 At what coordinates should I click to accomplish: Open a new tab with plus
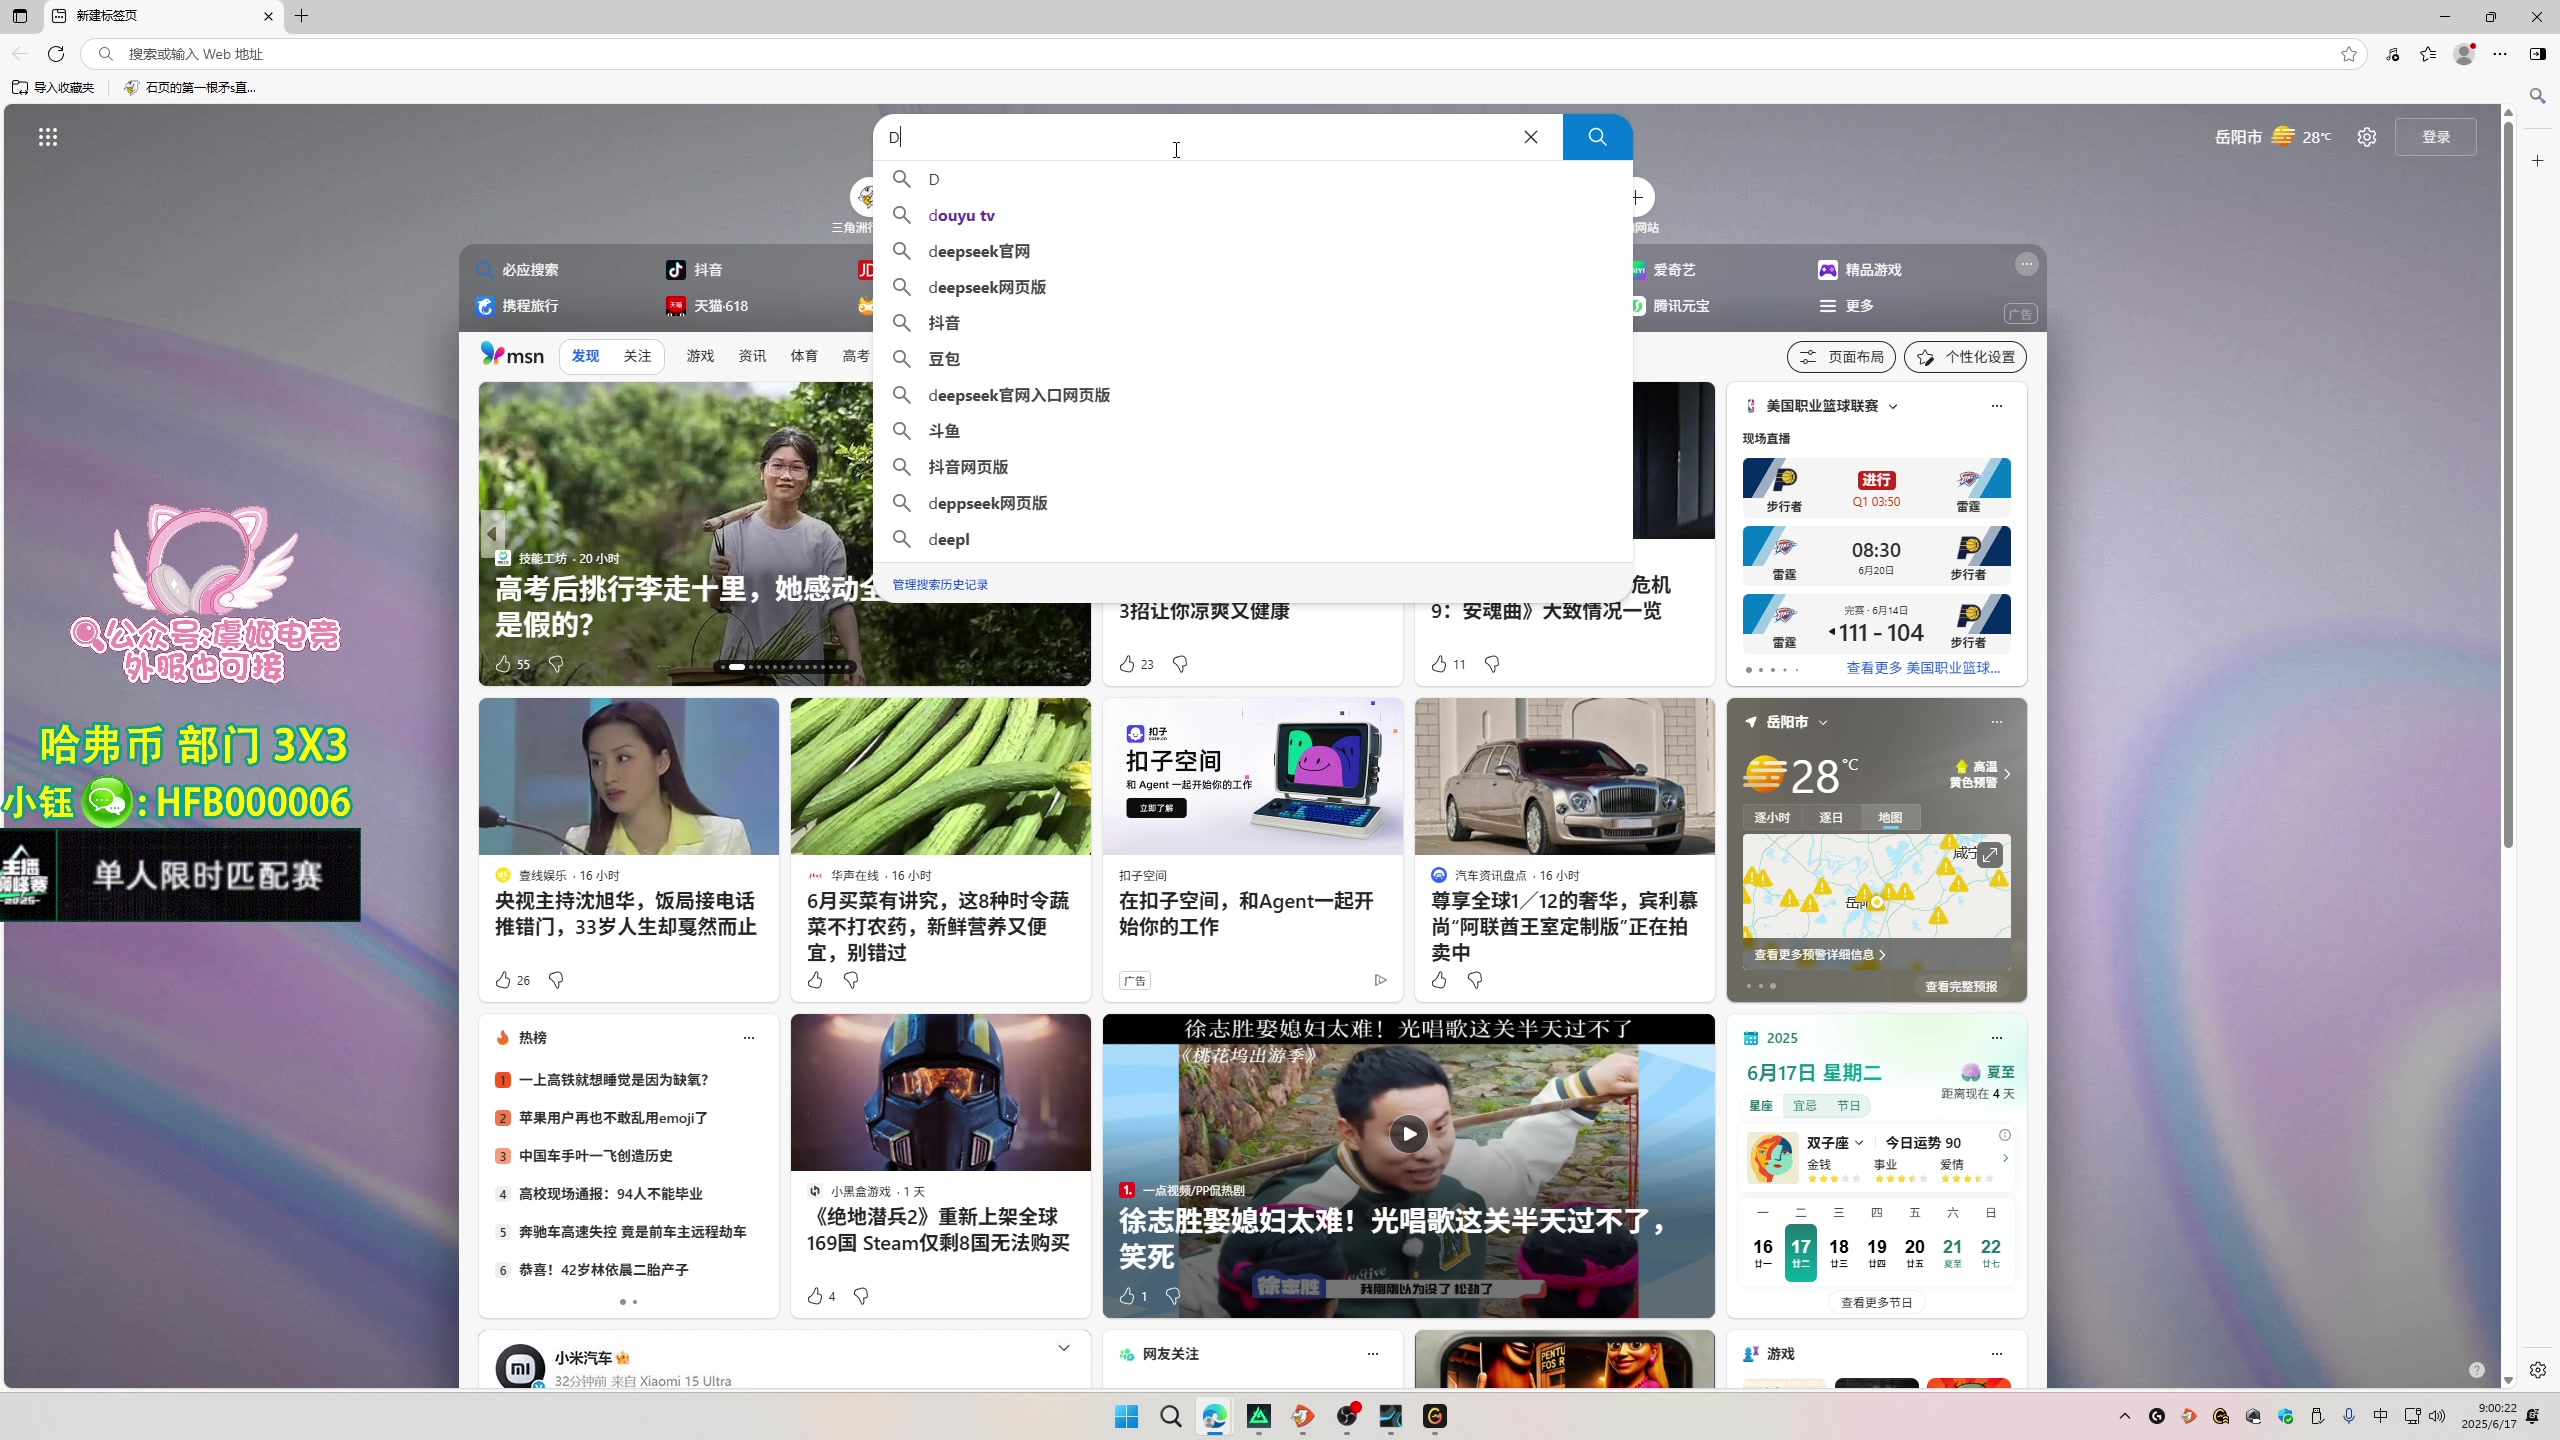(x=301, y=16)
